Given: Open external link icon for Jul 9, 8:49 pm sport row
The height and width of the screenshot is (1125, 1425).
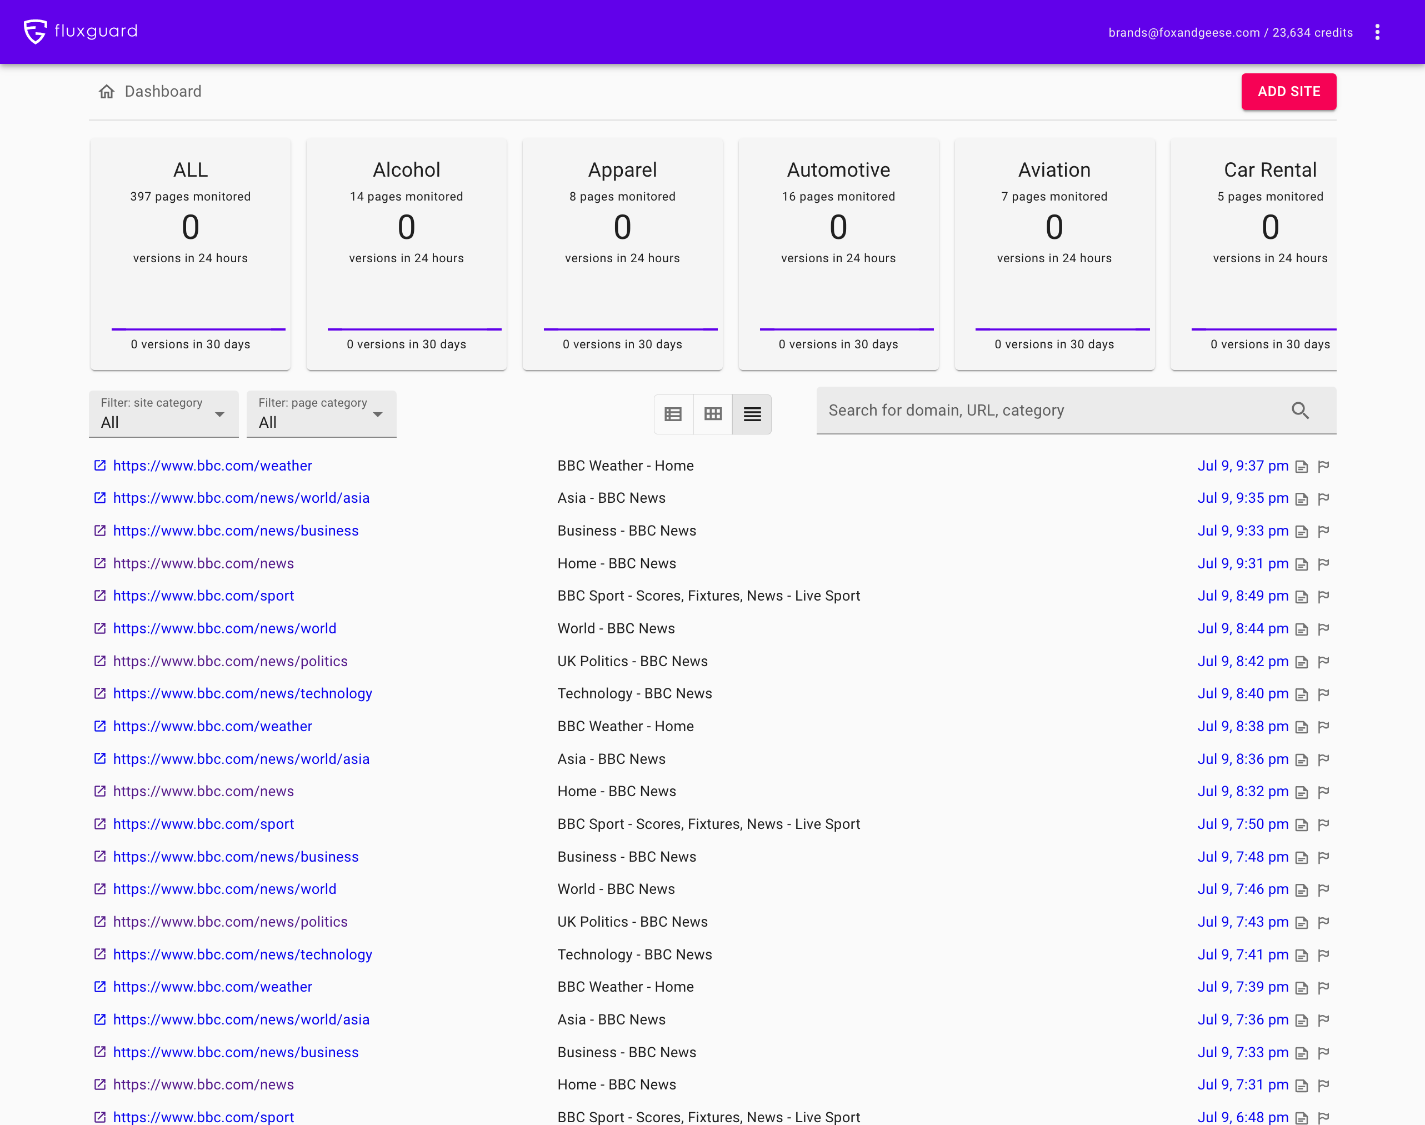Looking at the screenshot, I should point(100,596).
